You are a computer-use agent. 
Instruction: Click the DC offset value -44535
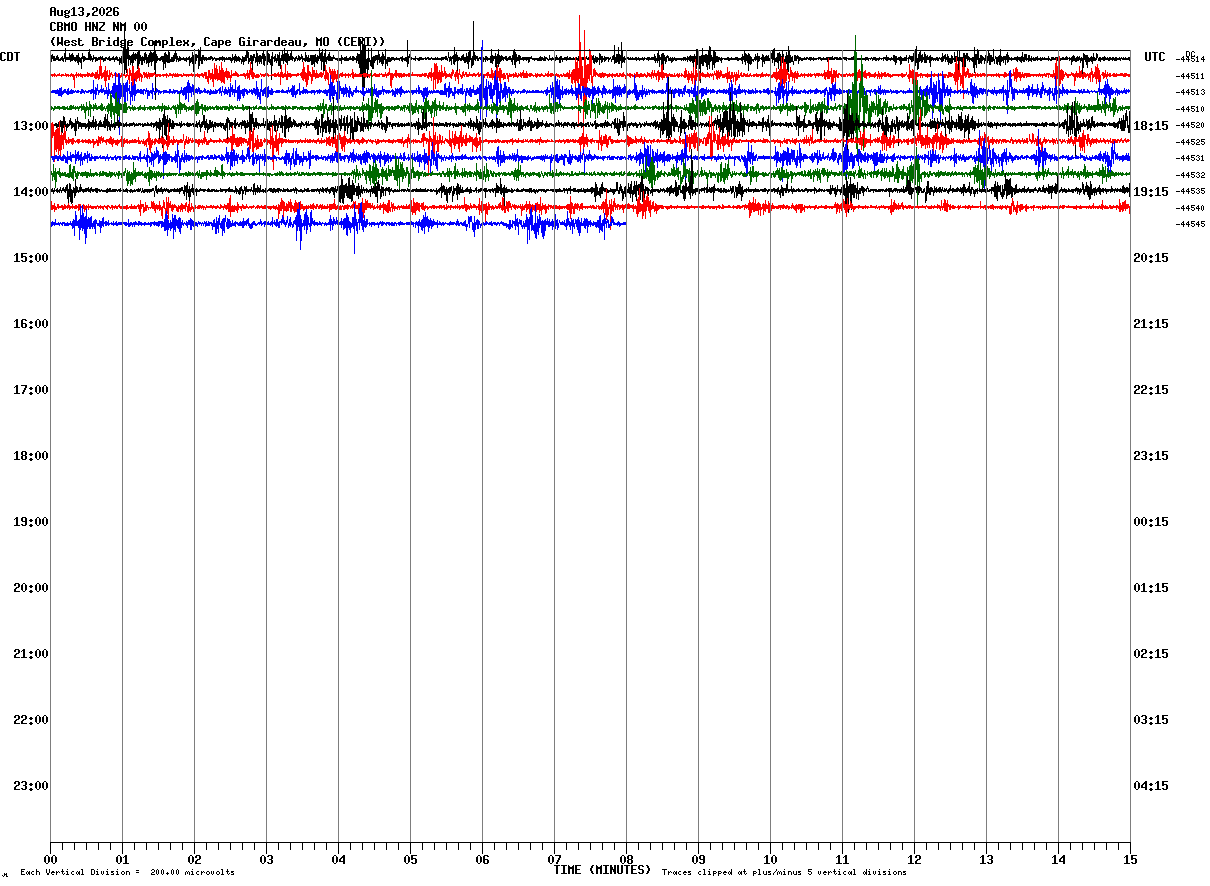tap(1190, 191)
